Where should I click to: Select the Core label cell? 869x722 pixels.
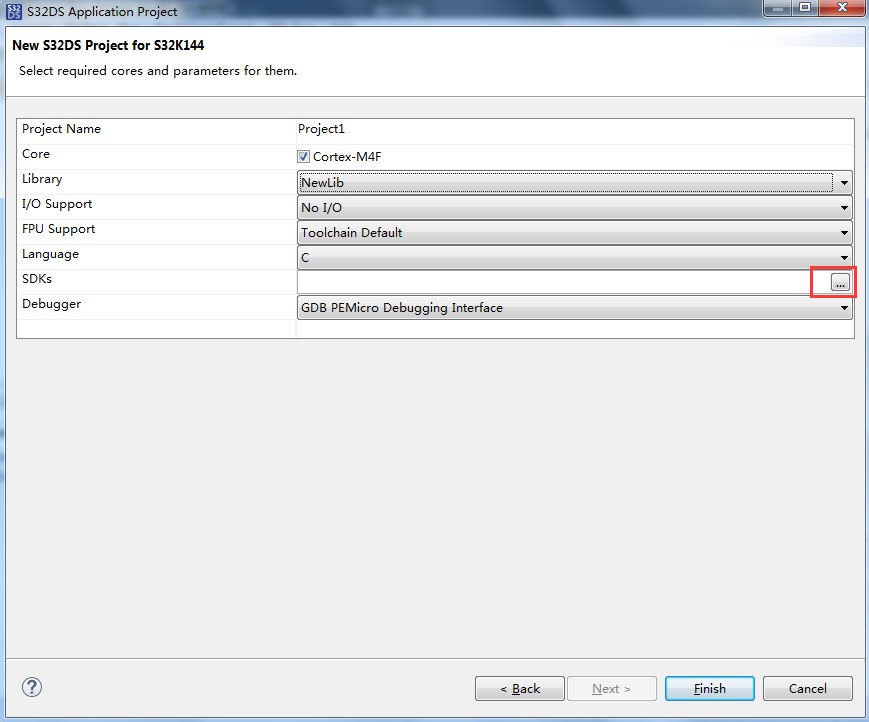(x=156, y=157)
